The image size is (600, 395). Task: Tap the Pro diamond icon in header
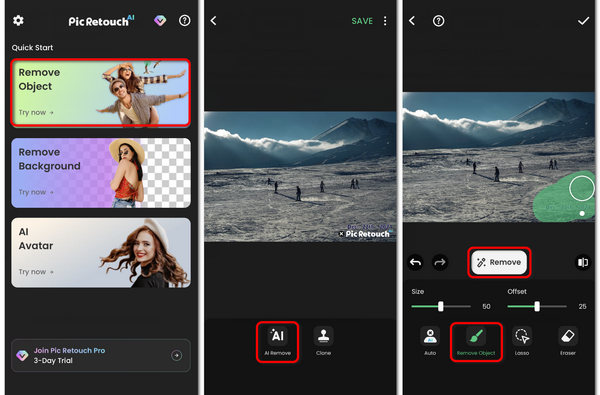160,21
